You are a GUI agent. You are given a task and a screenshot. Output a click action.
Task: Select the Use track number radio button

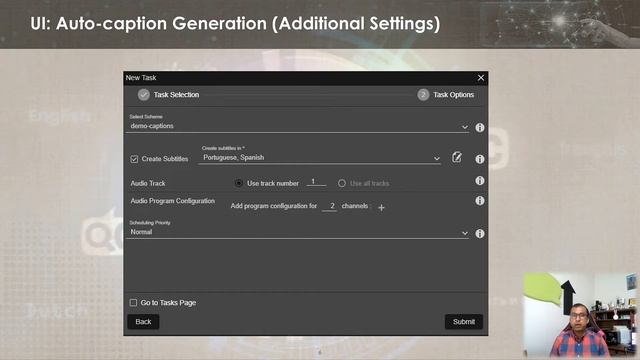click(x=238, y=183)
